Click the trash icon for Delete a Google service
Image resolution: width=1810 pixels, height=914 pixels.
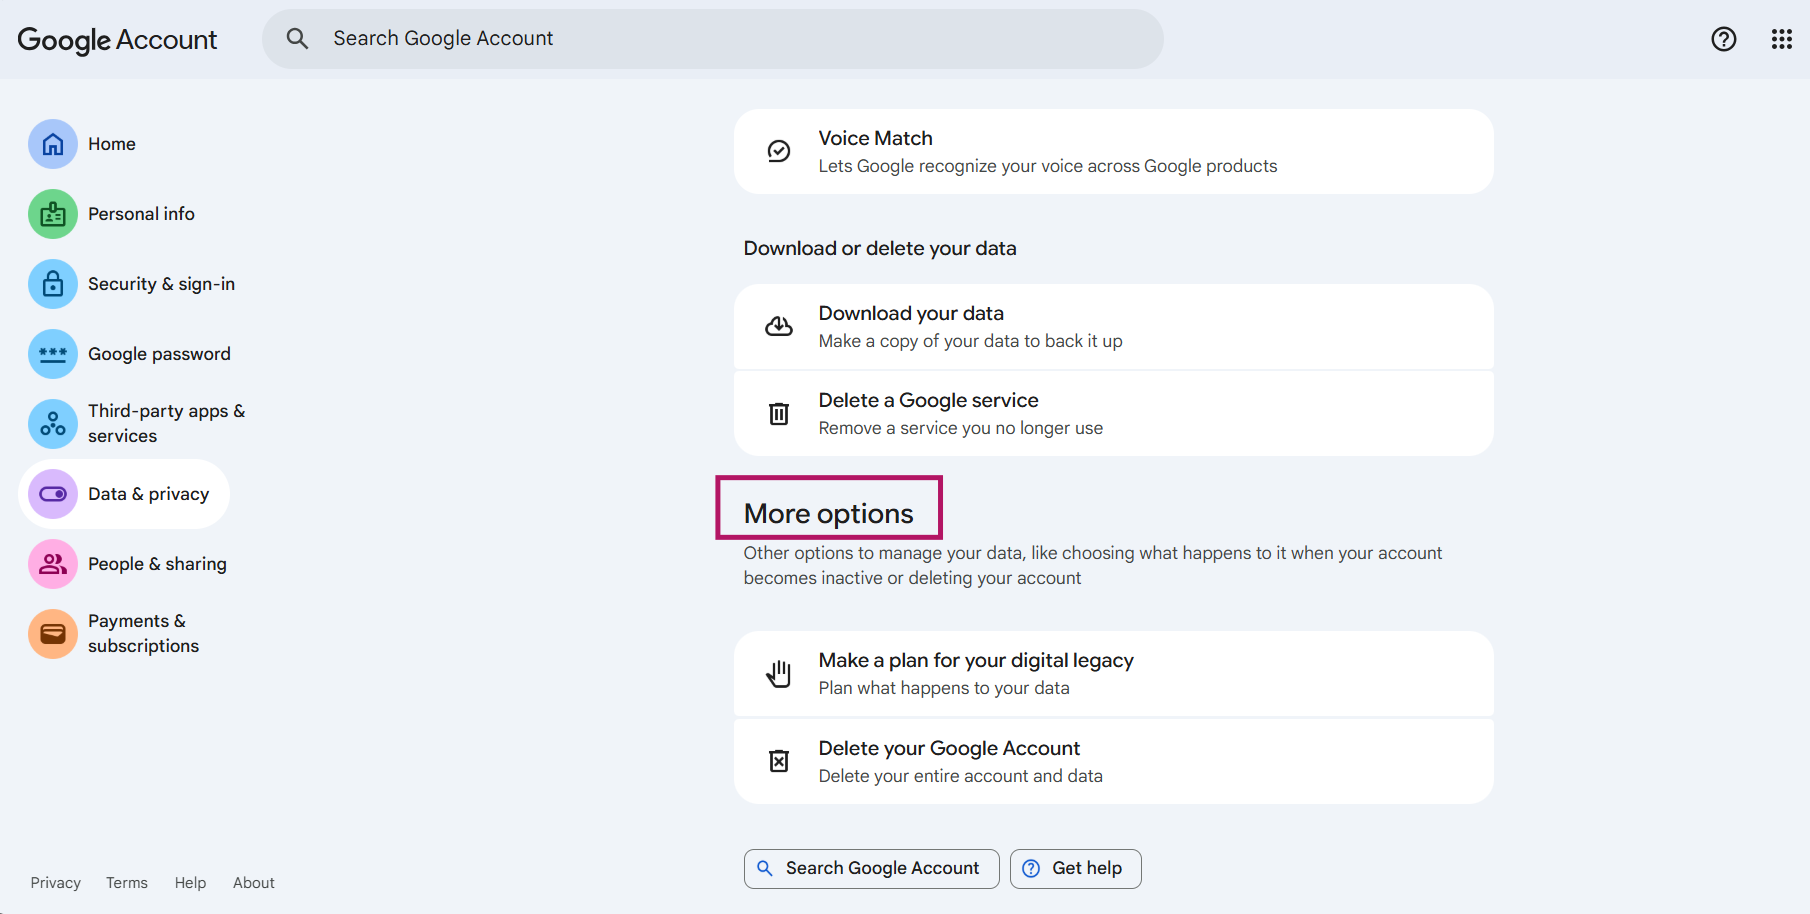pos(779,413)
